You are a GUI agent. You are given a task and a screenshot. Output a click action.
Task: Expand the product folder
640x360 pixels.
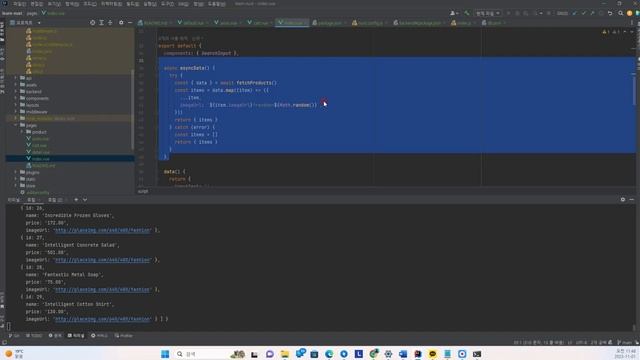(x=22, y=132)
